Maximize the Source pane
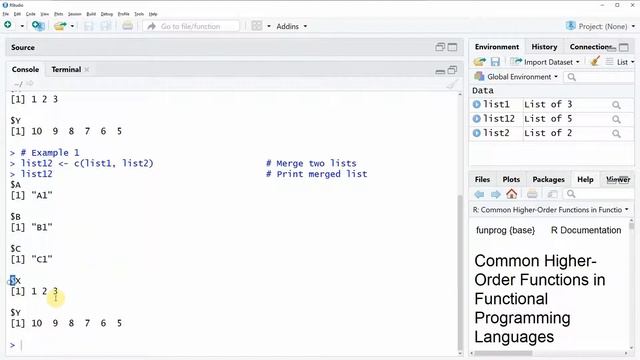The width and height of the screenshot is (640, 360). [x=452, y=47]
